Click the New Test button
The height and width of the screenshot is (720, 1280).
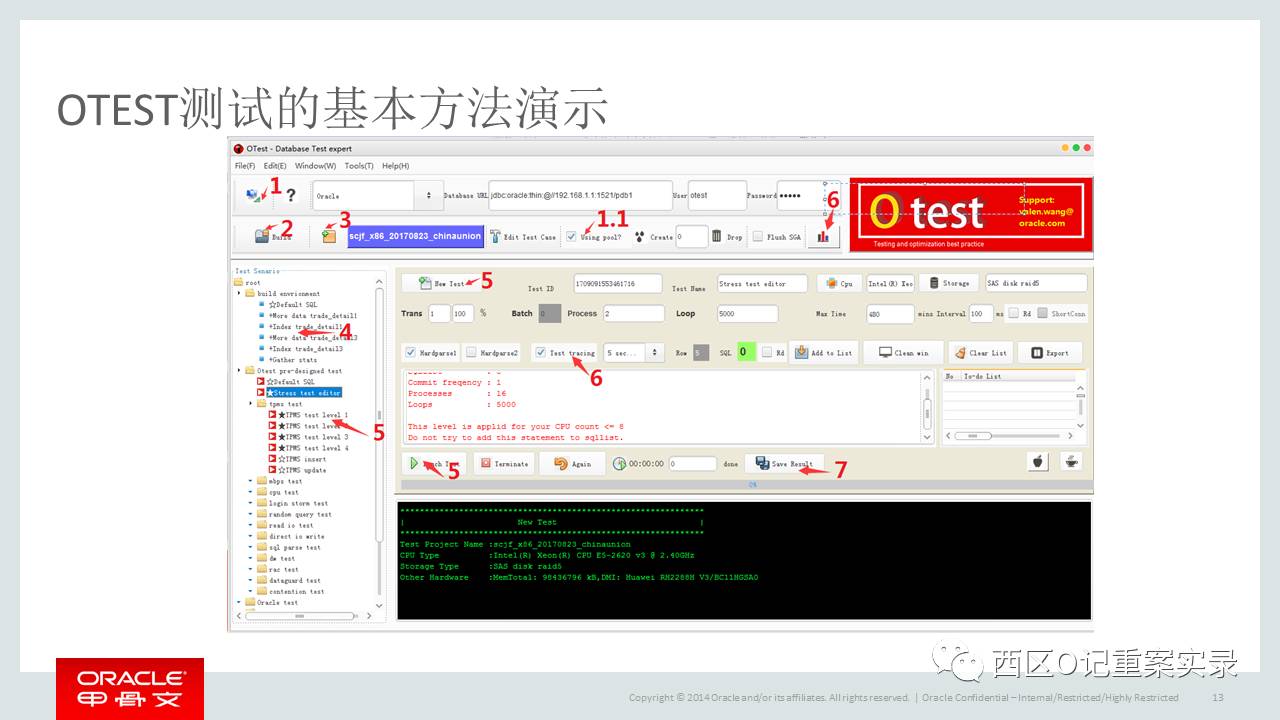click(x=442, y=283)
